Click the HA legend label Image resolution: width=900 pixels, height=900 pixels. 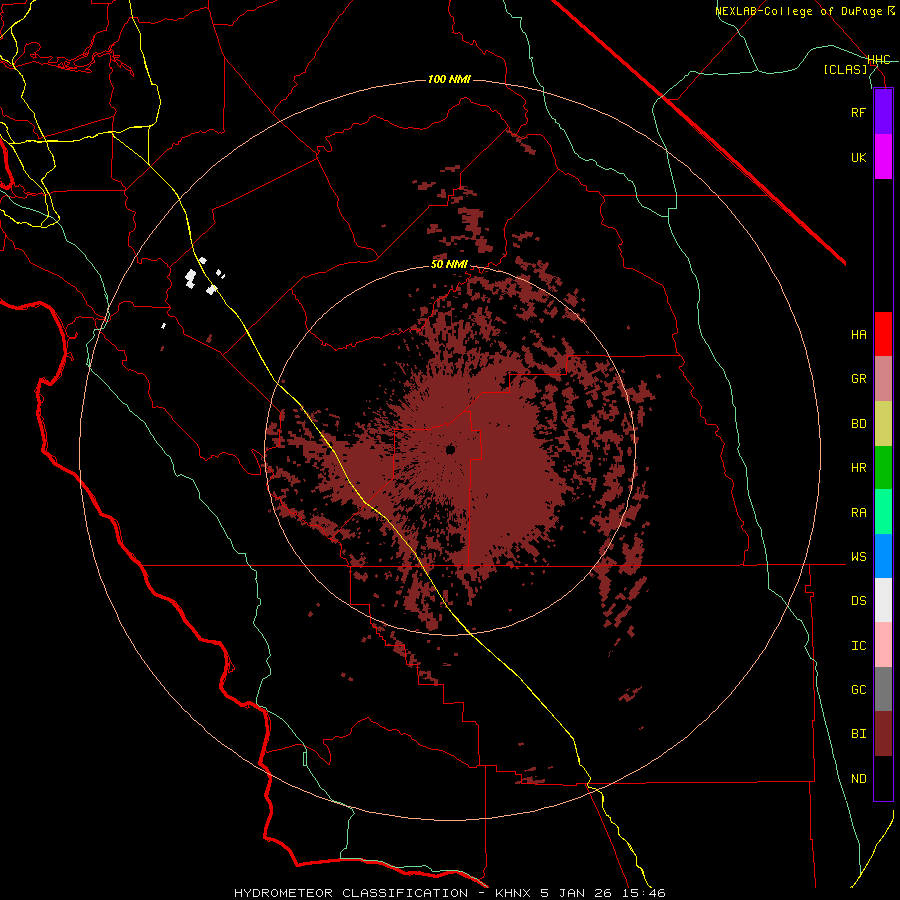pyautogui.click(x=858, y=335)
